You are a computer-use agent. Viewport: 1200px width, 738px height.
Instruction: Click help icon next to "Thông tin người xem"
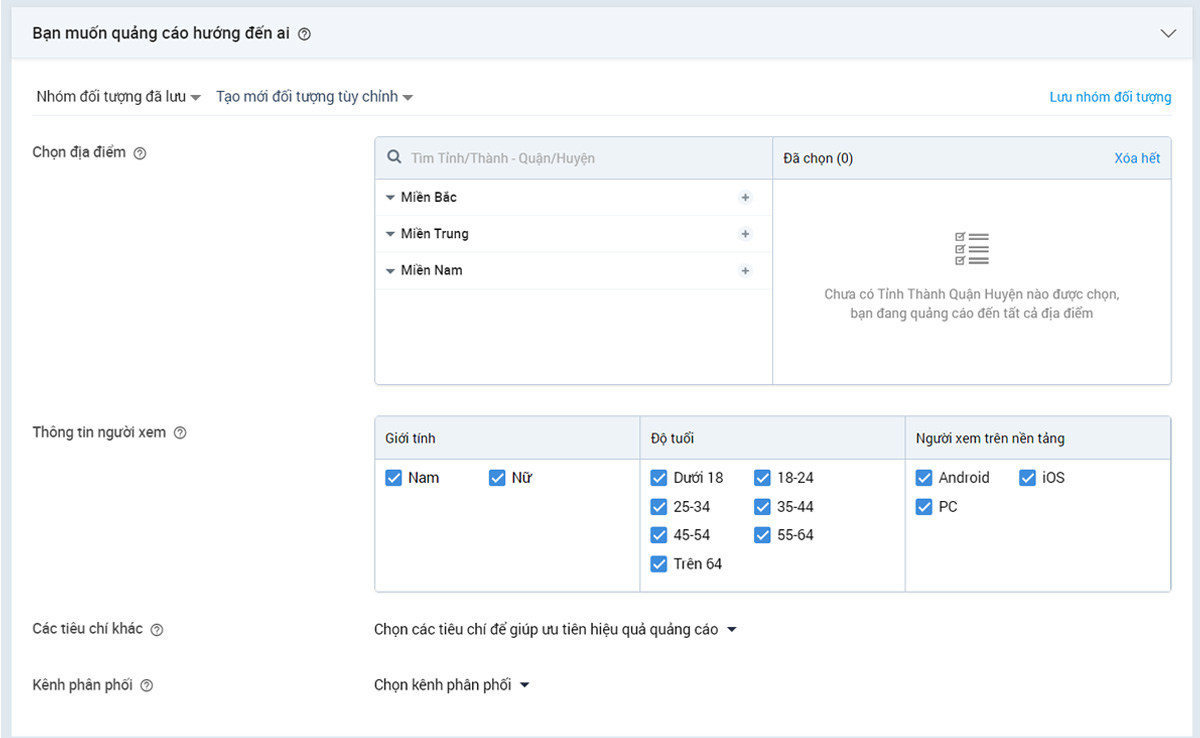point(180,434)
